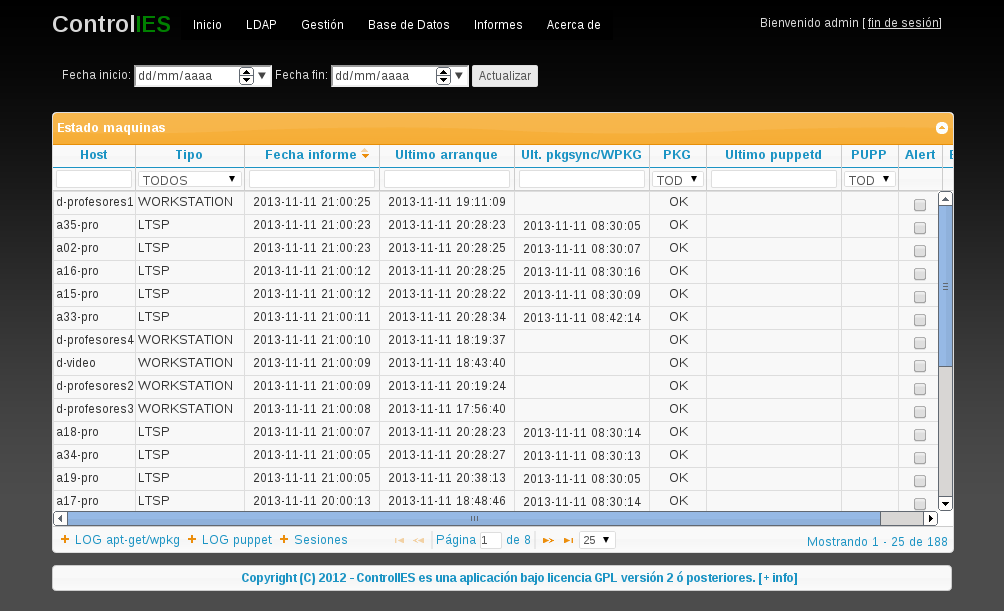Go to the previous page
This screenshot has height=611, width=1004.
[x=419, y=541]
